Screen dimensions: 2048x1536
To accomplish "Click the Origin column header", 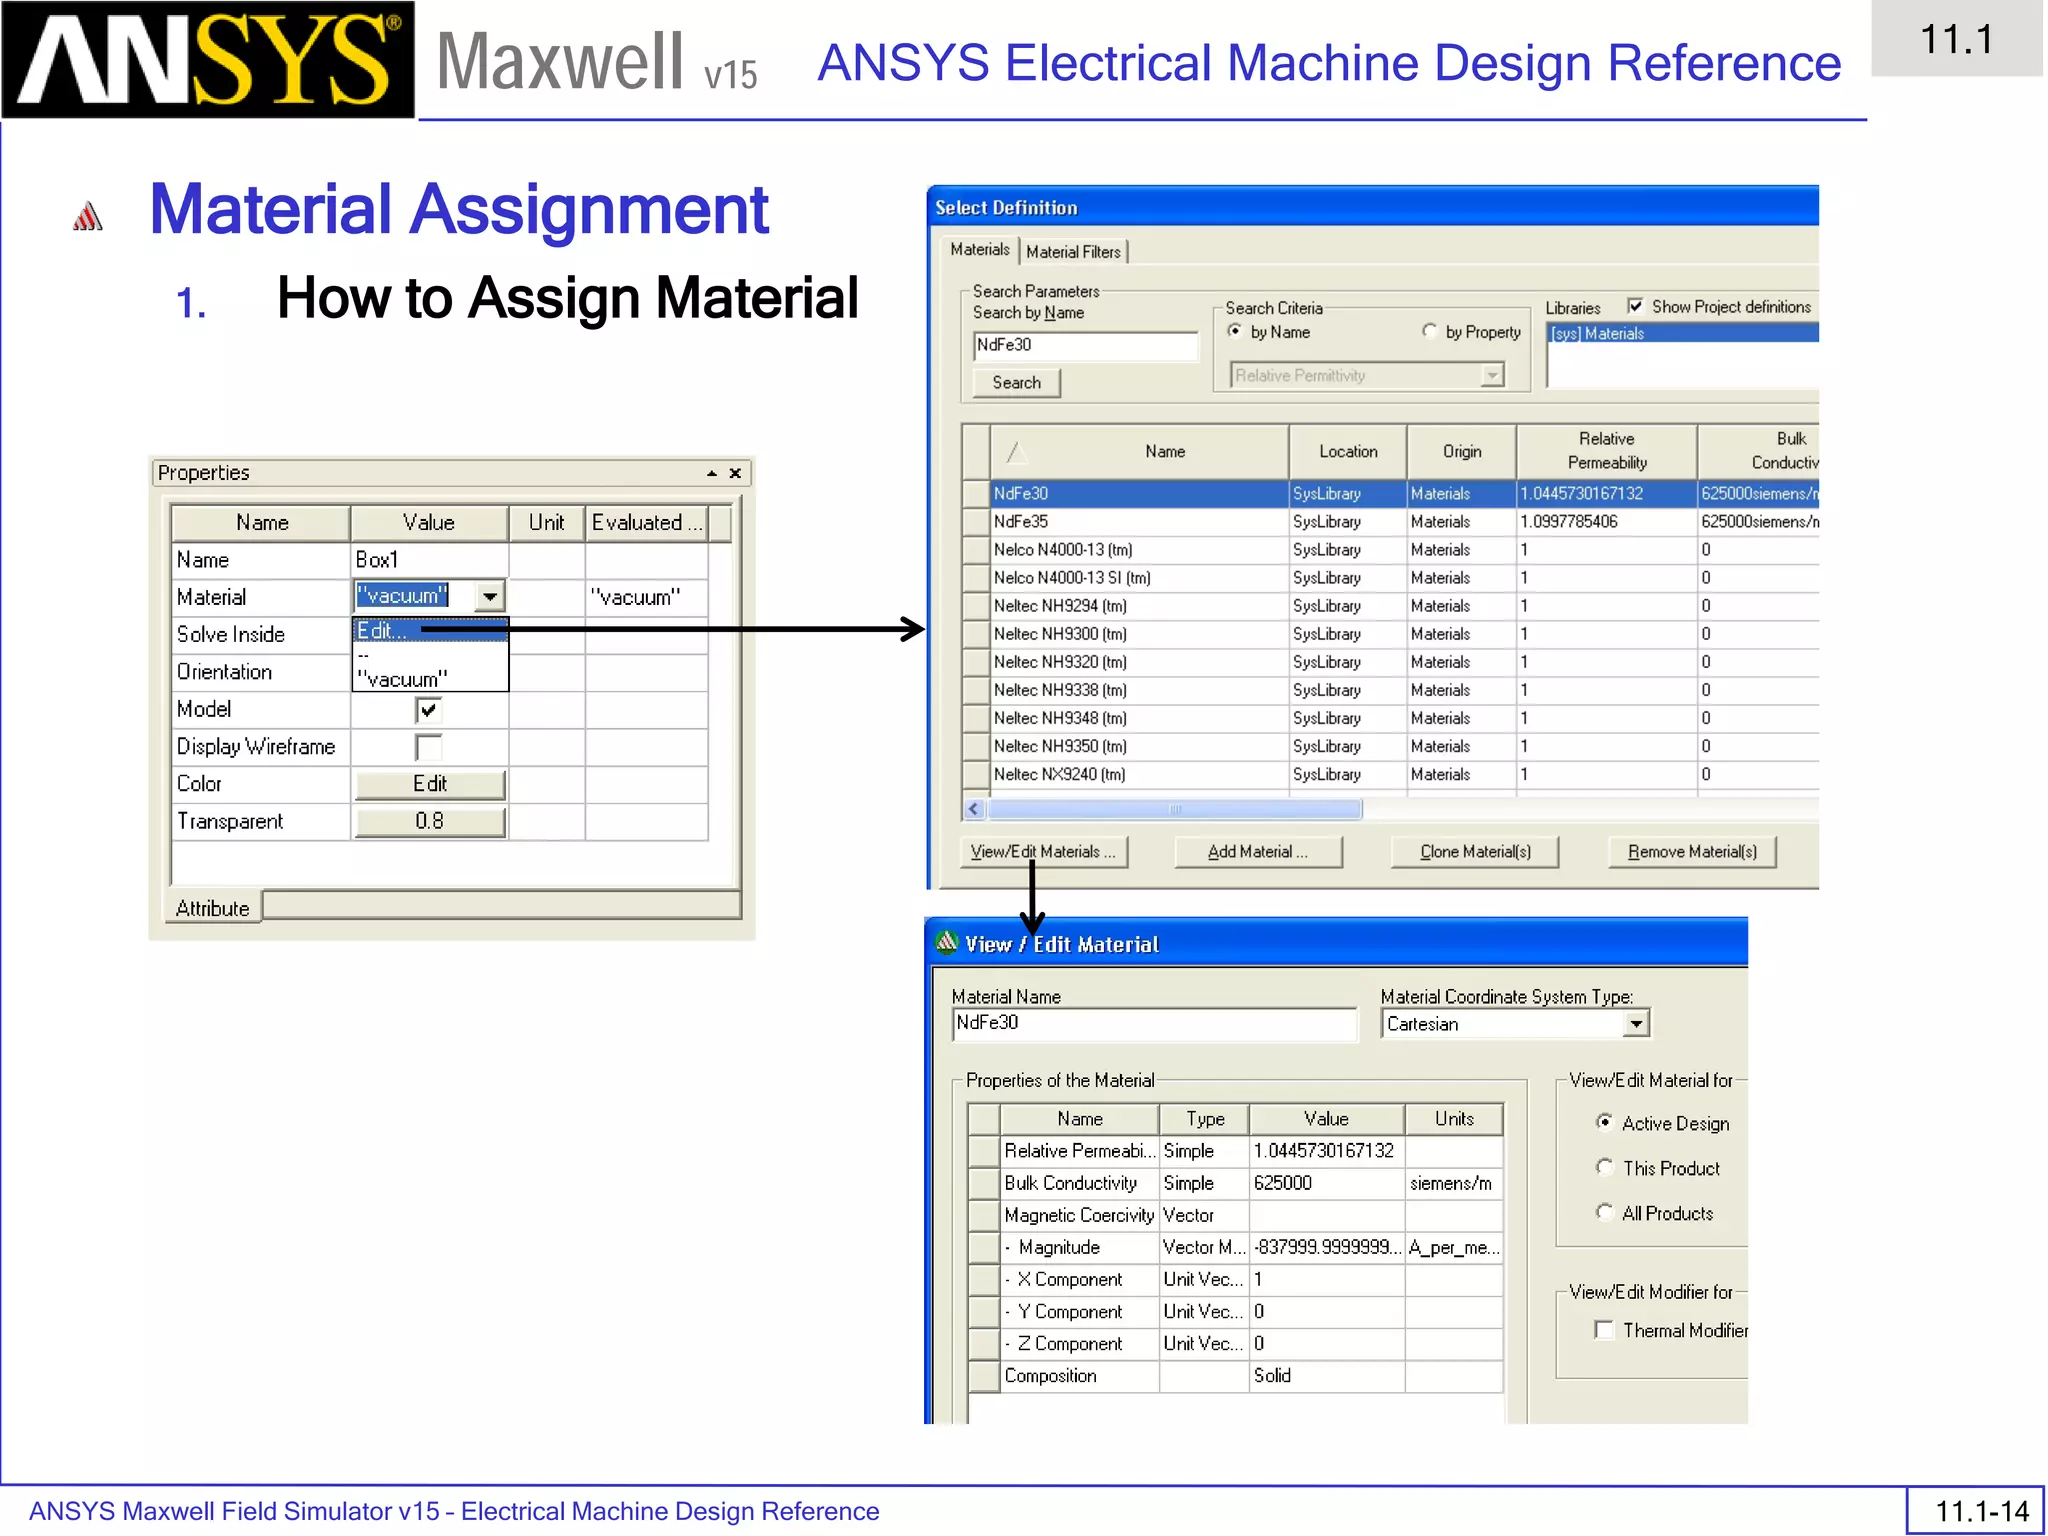I will click(1462, 452).
